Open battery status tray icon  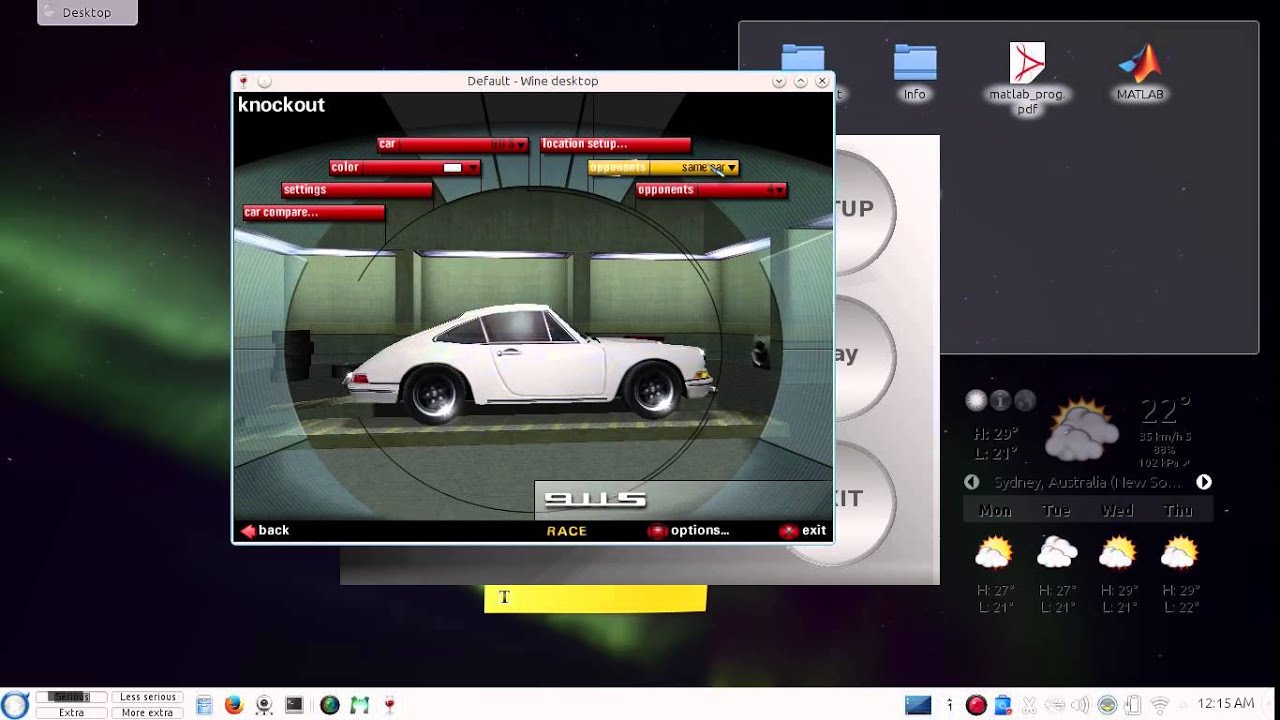click(x=1134, y=705)
